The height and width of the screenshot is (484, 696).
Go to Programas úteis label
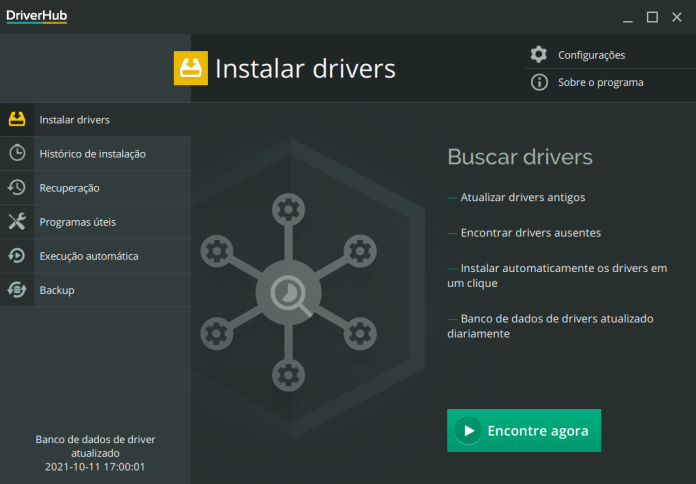click(78, 222)
